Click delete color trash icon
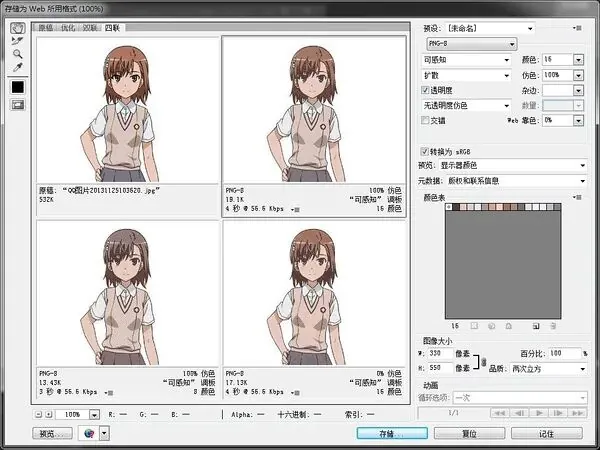600x450 pixels. (x=553, y=326)
